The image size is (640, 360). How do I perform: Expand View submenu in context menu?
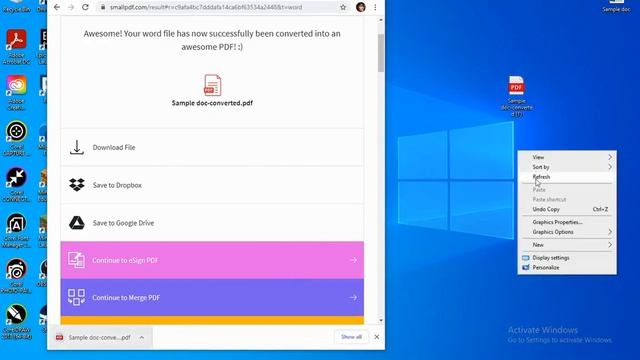click(x=567, y=157)
